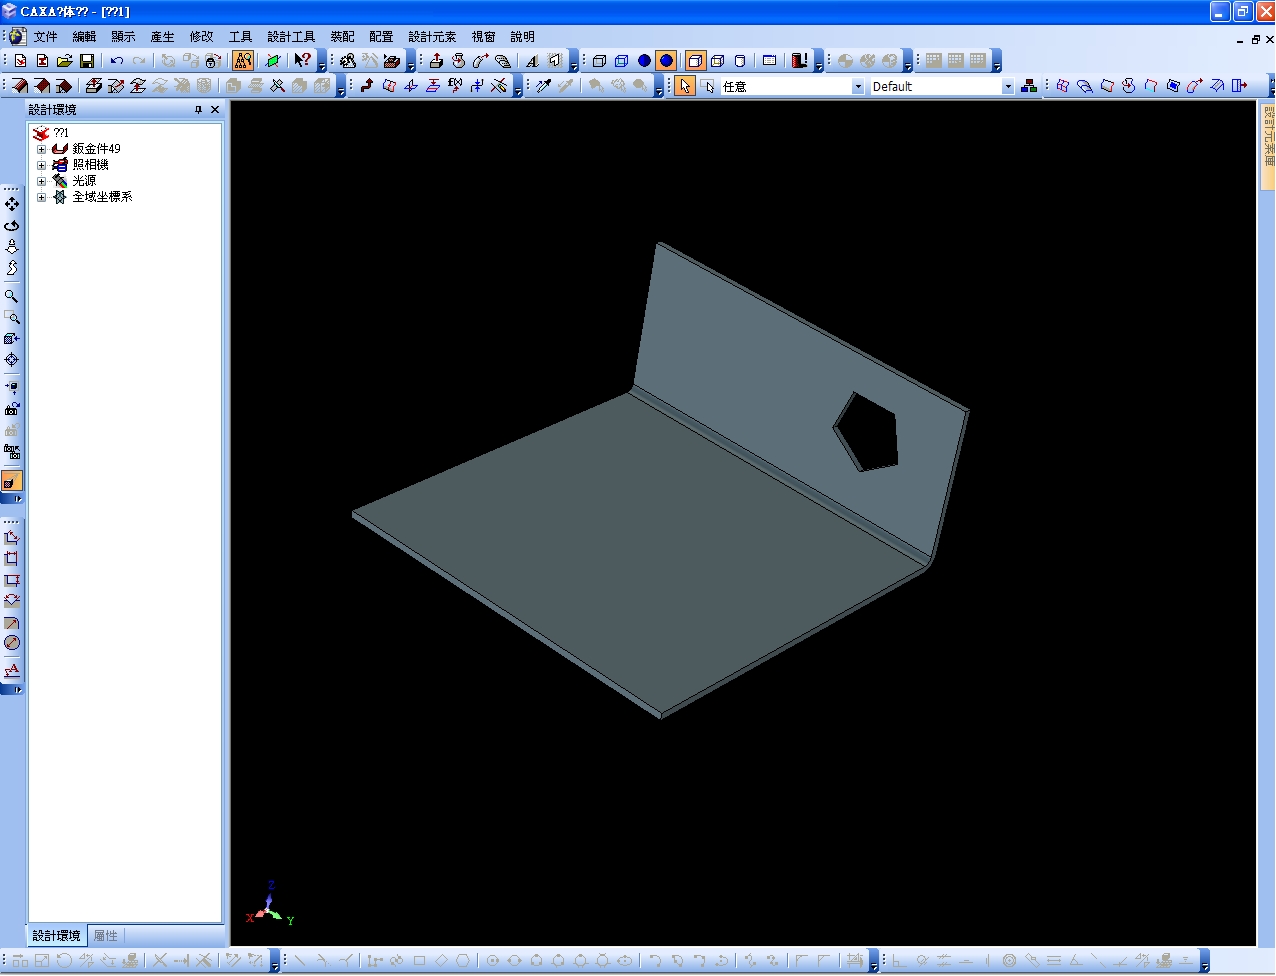Screen dimensions: 1276x976
Task: Select 光源 in design tree
Action: (84, 181)
